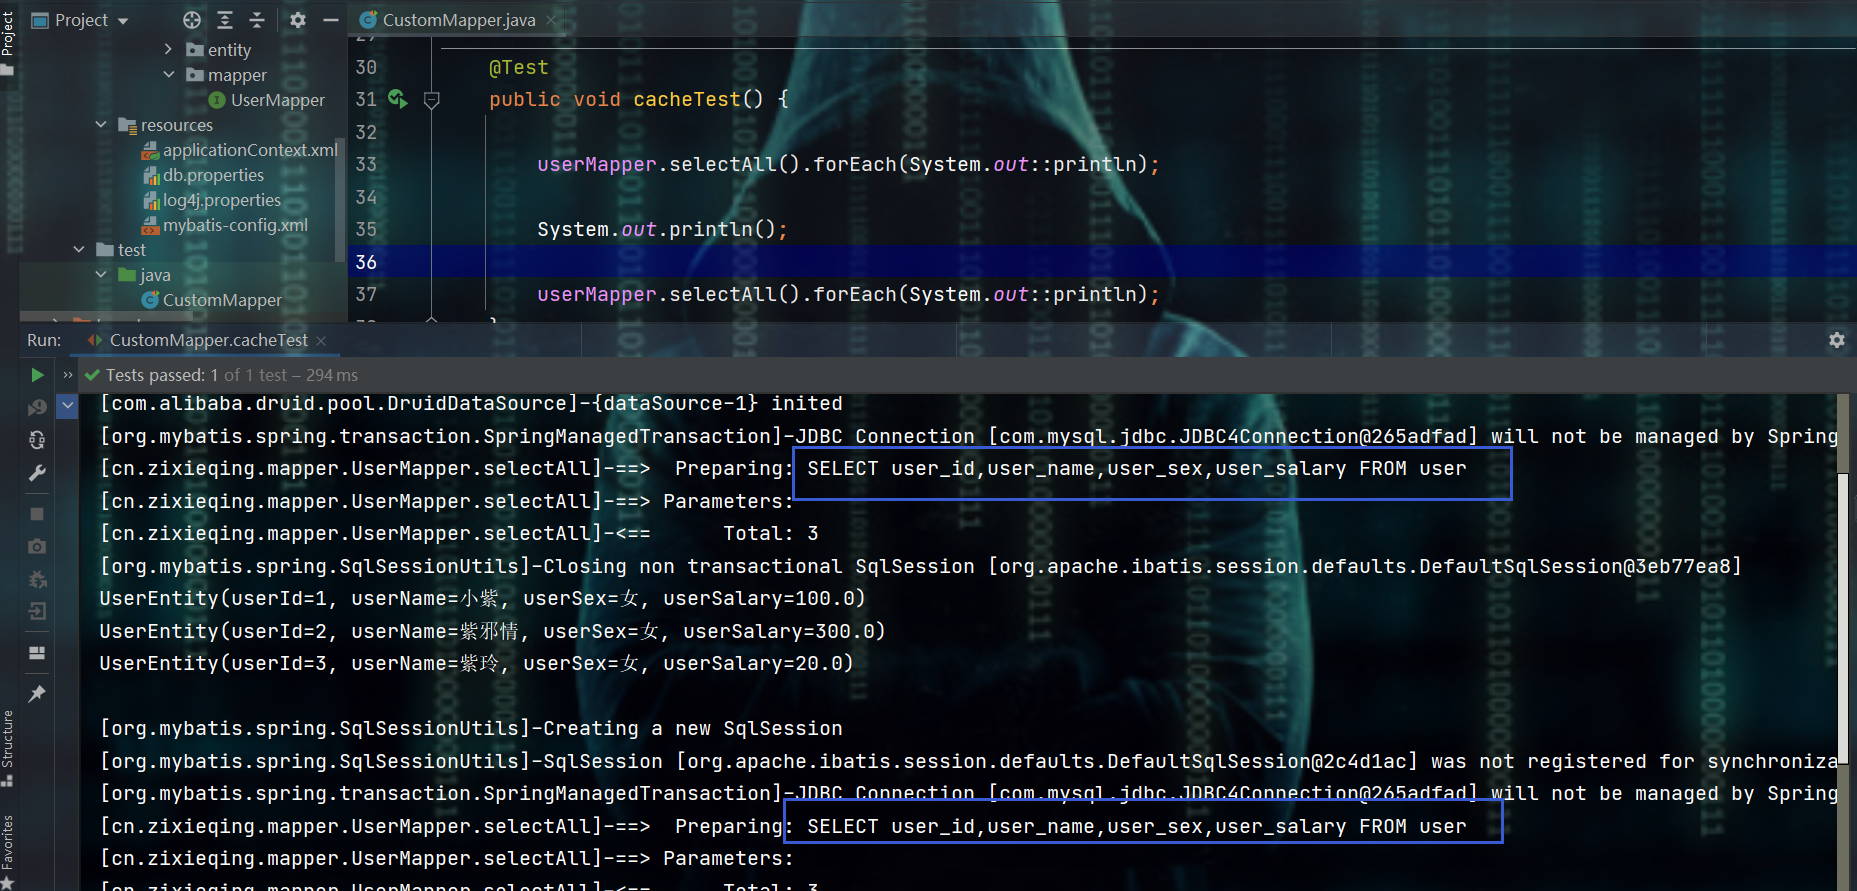This screenshot has width=1857, height=891.
Task: Select the CustomMapper.cacheTest run tab
Action: coord(208,340)
